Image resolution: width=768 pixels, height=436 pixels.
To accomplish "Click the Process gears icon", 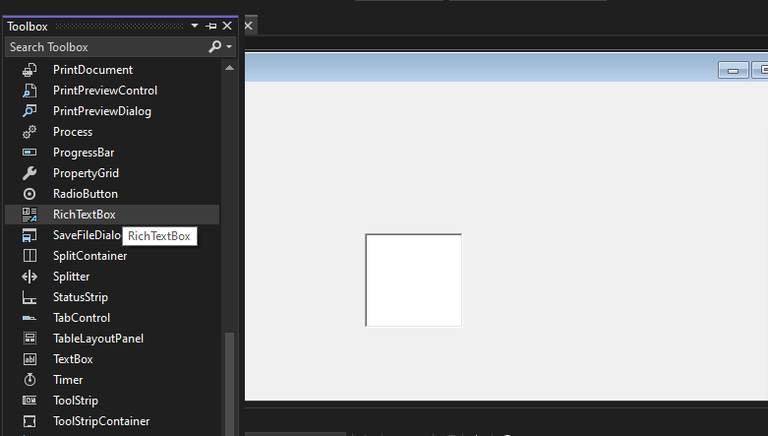I will 29,132.
